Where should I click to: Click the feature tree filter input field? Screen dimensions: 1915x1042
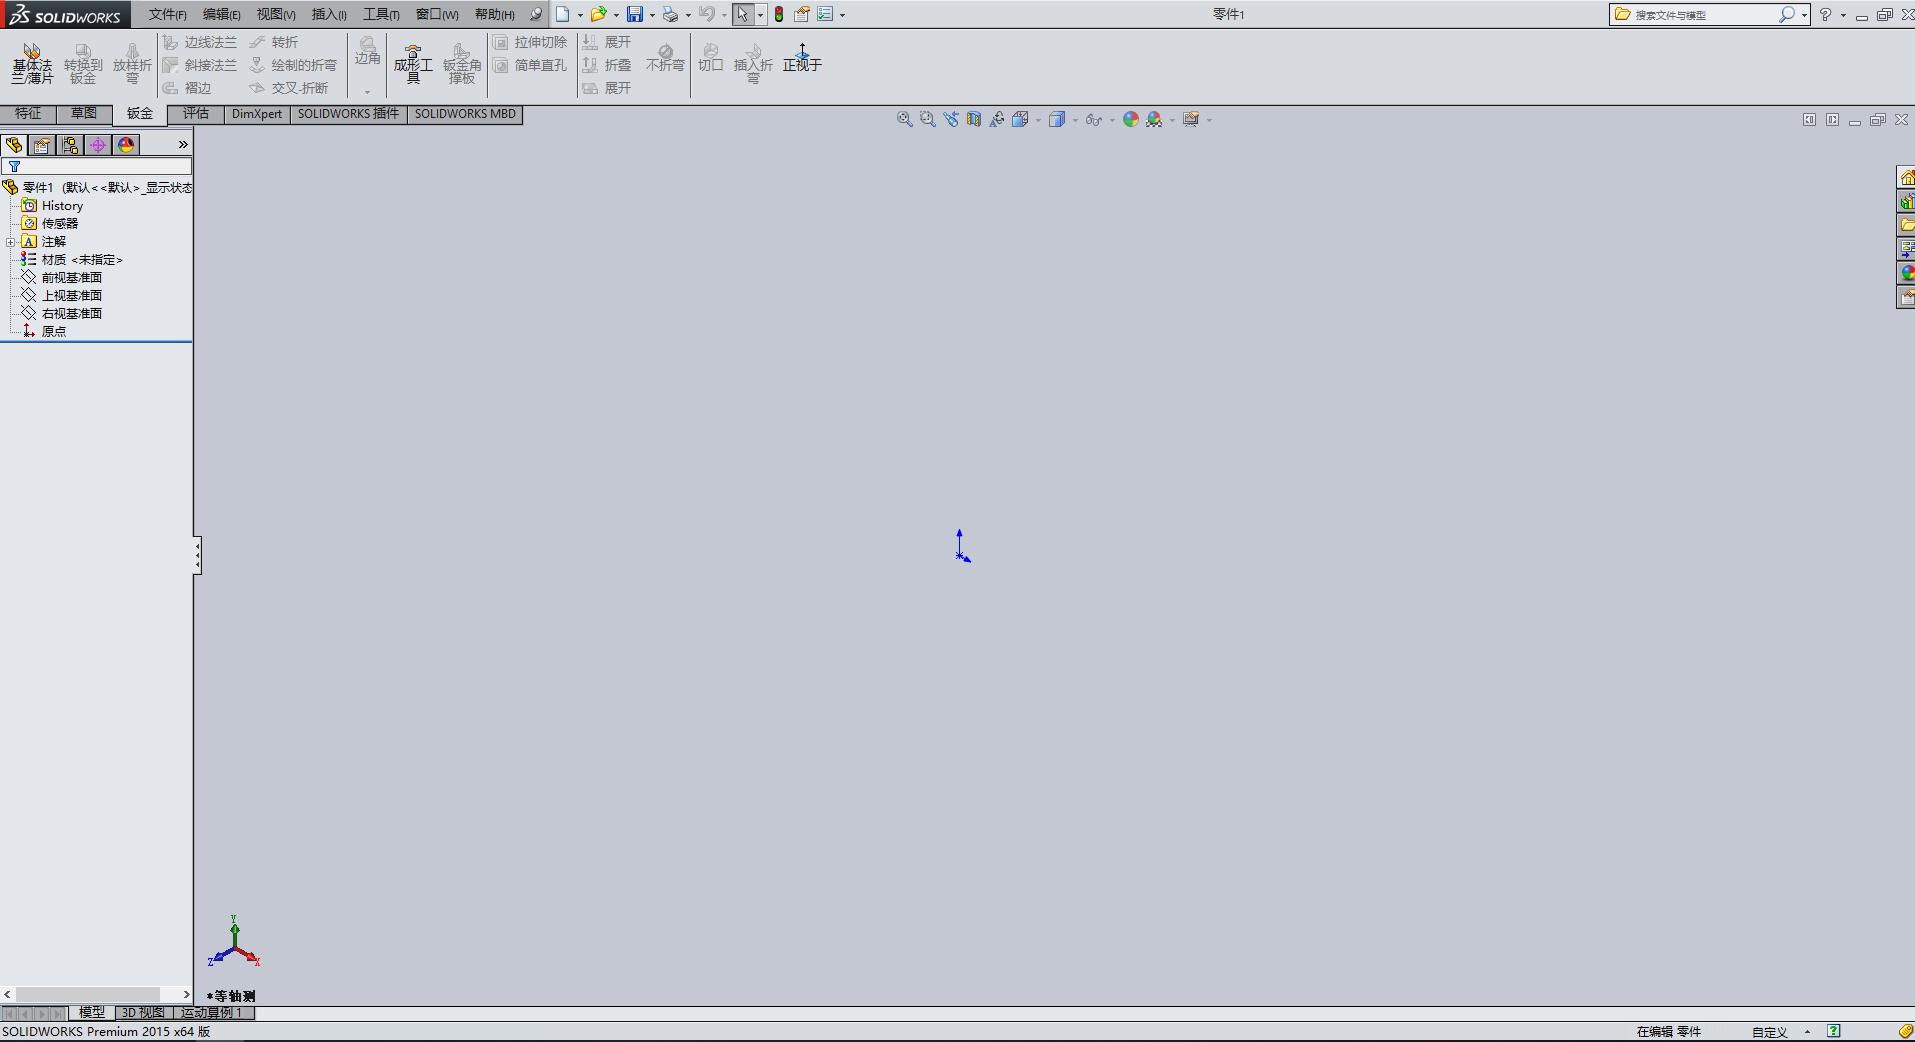pyautogui.click(x=103, y=167)
